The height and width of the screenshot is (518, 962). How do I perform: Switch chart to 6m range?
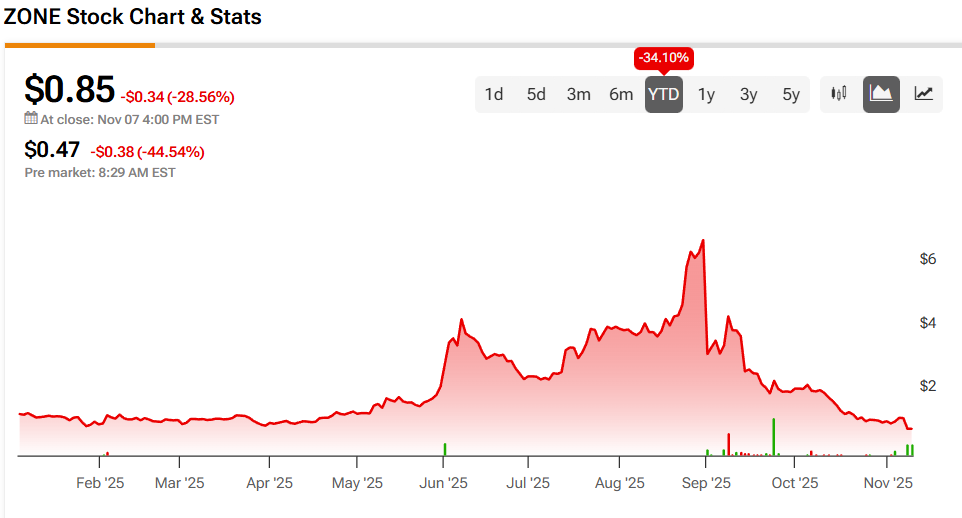point(621,94)
